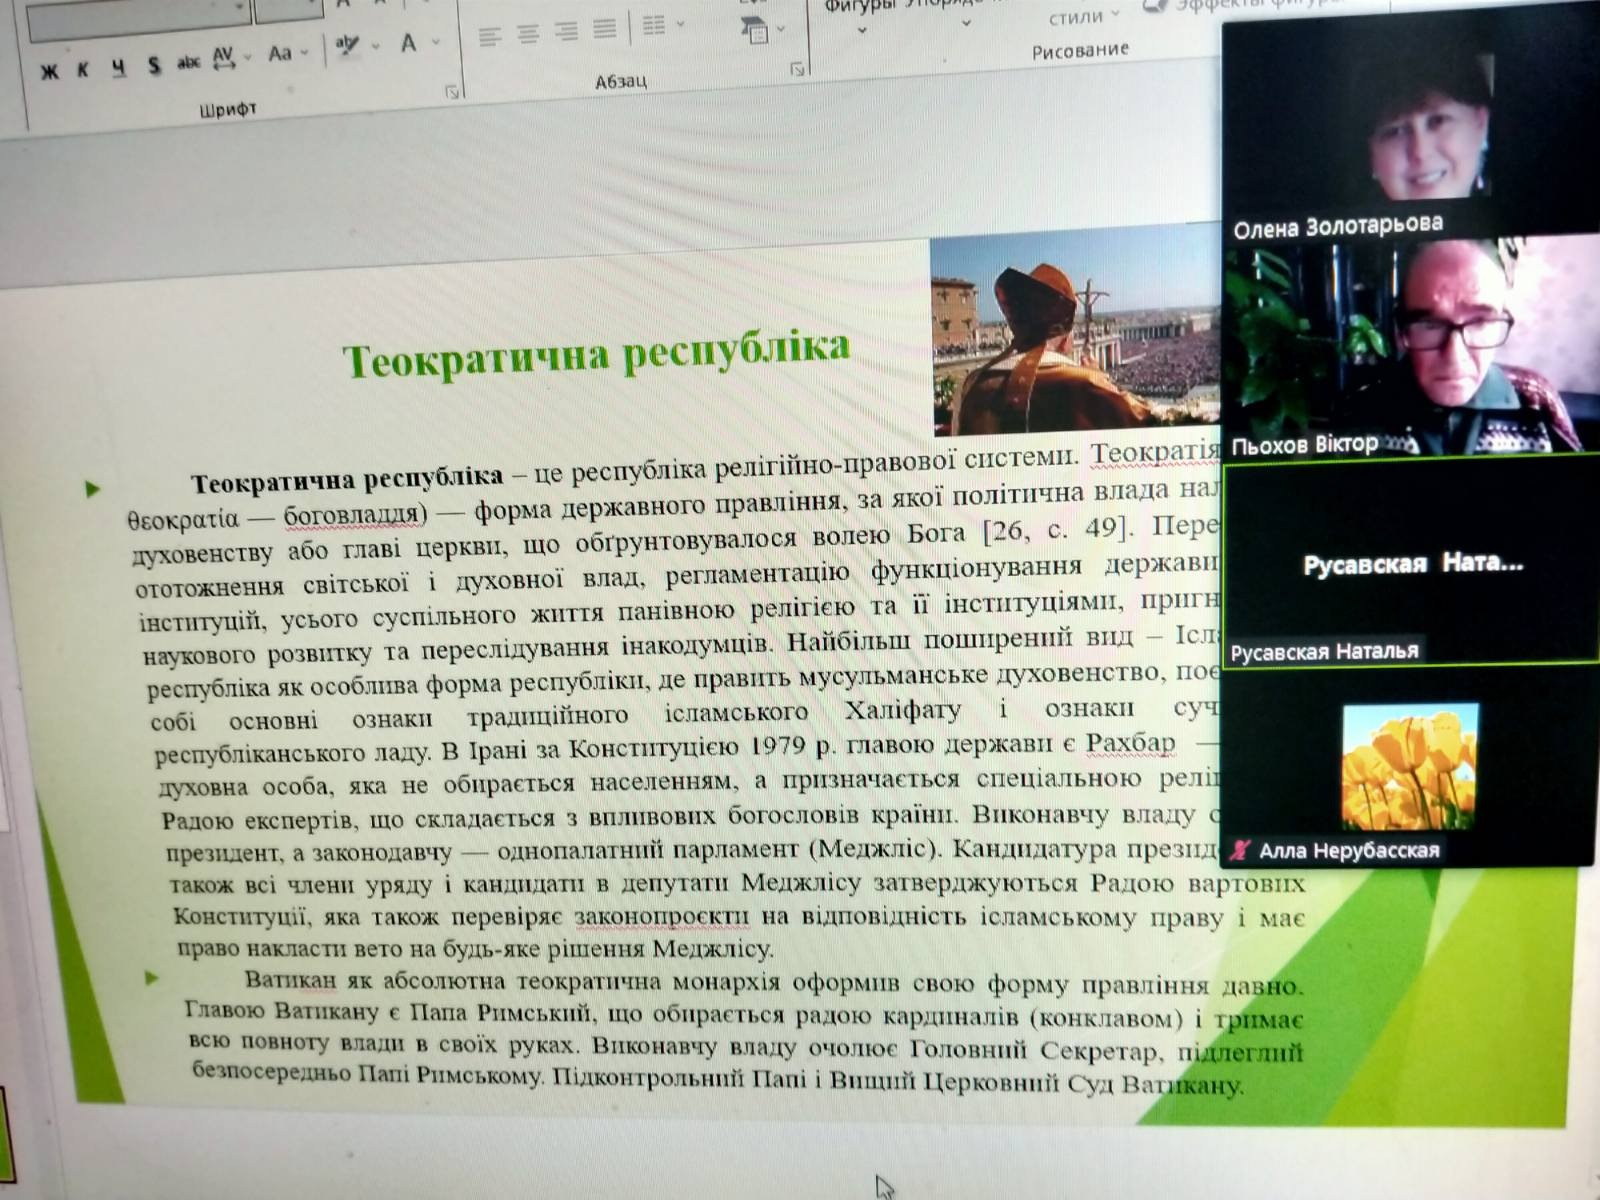Open the Абзац dialog launcher
Screen dimensions: 1600x1200
point(797,69)
